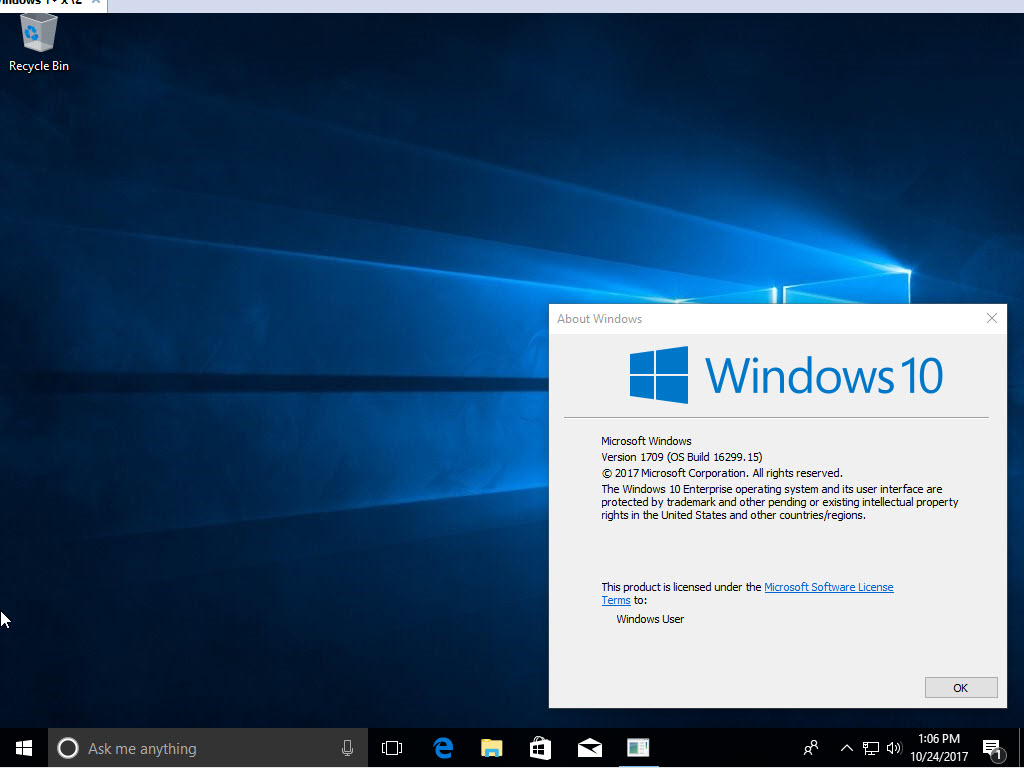Open the Mail app from taskbar

(590, 748)
